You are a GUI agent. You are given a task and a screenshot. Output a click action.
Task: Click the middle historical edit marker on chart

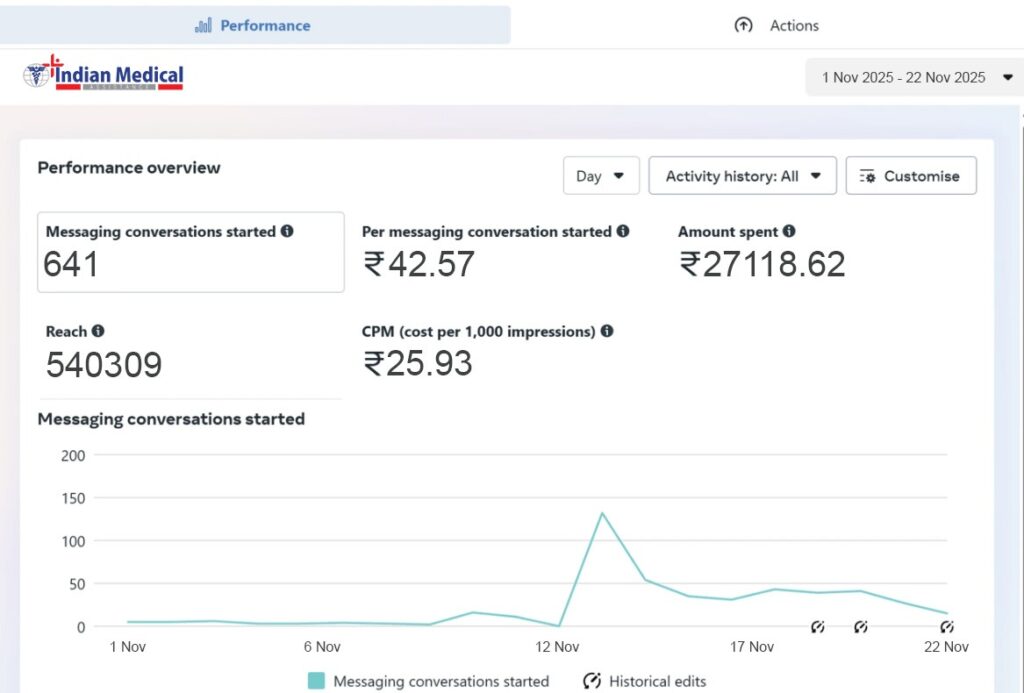coord(860,627)
